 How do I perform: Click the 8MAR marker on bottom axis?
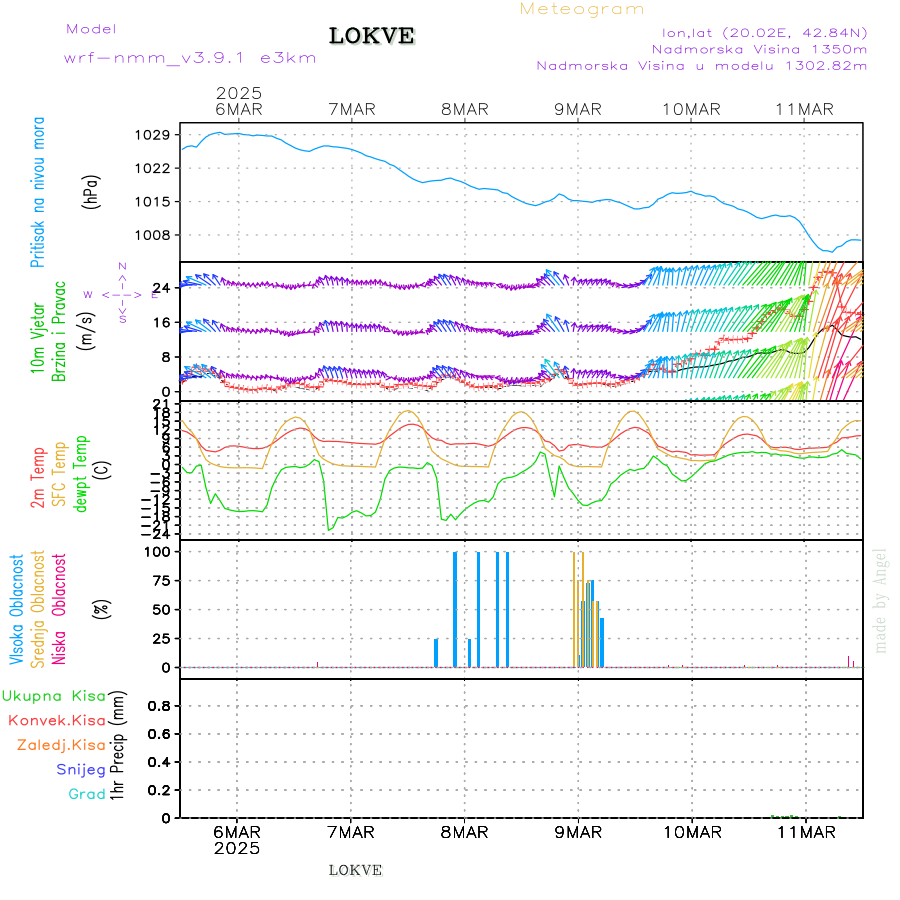click(x=464, y=832)
